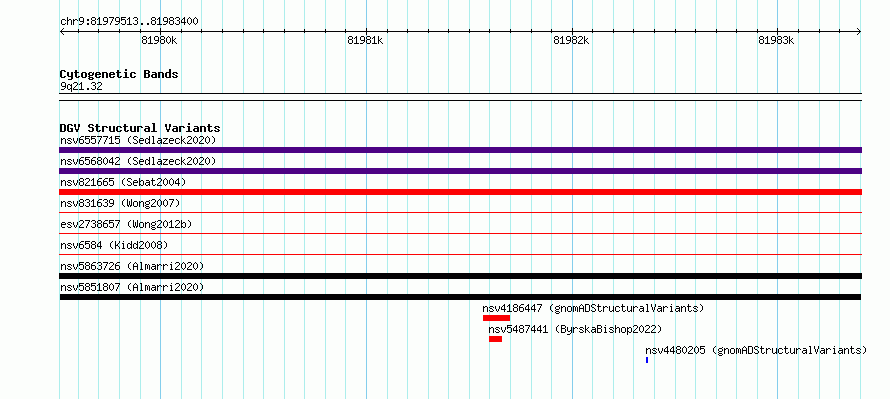Click the 81981k ruler label
The image size is (890, 399).
point(366,40)
